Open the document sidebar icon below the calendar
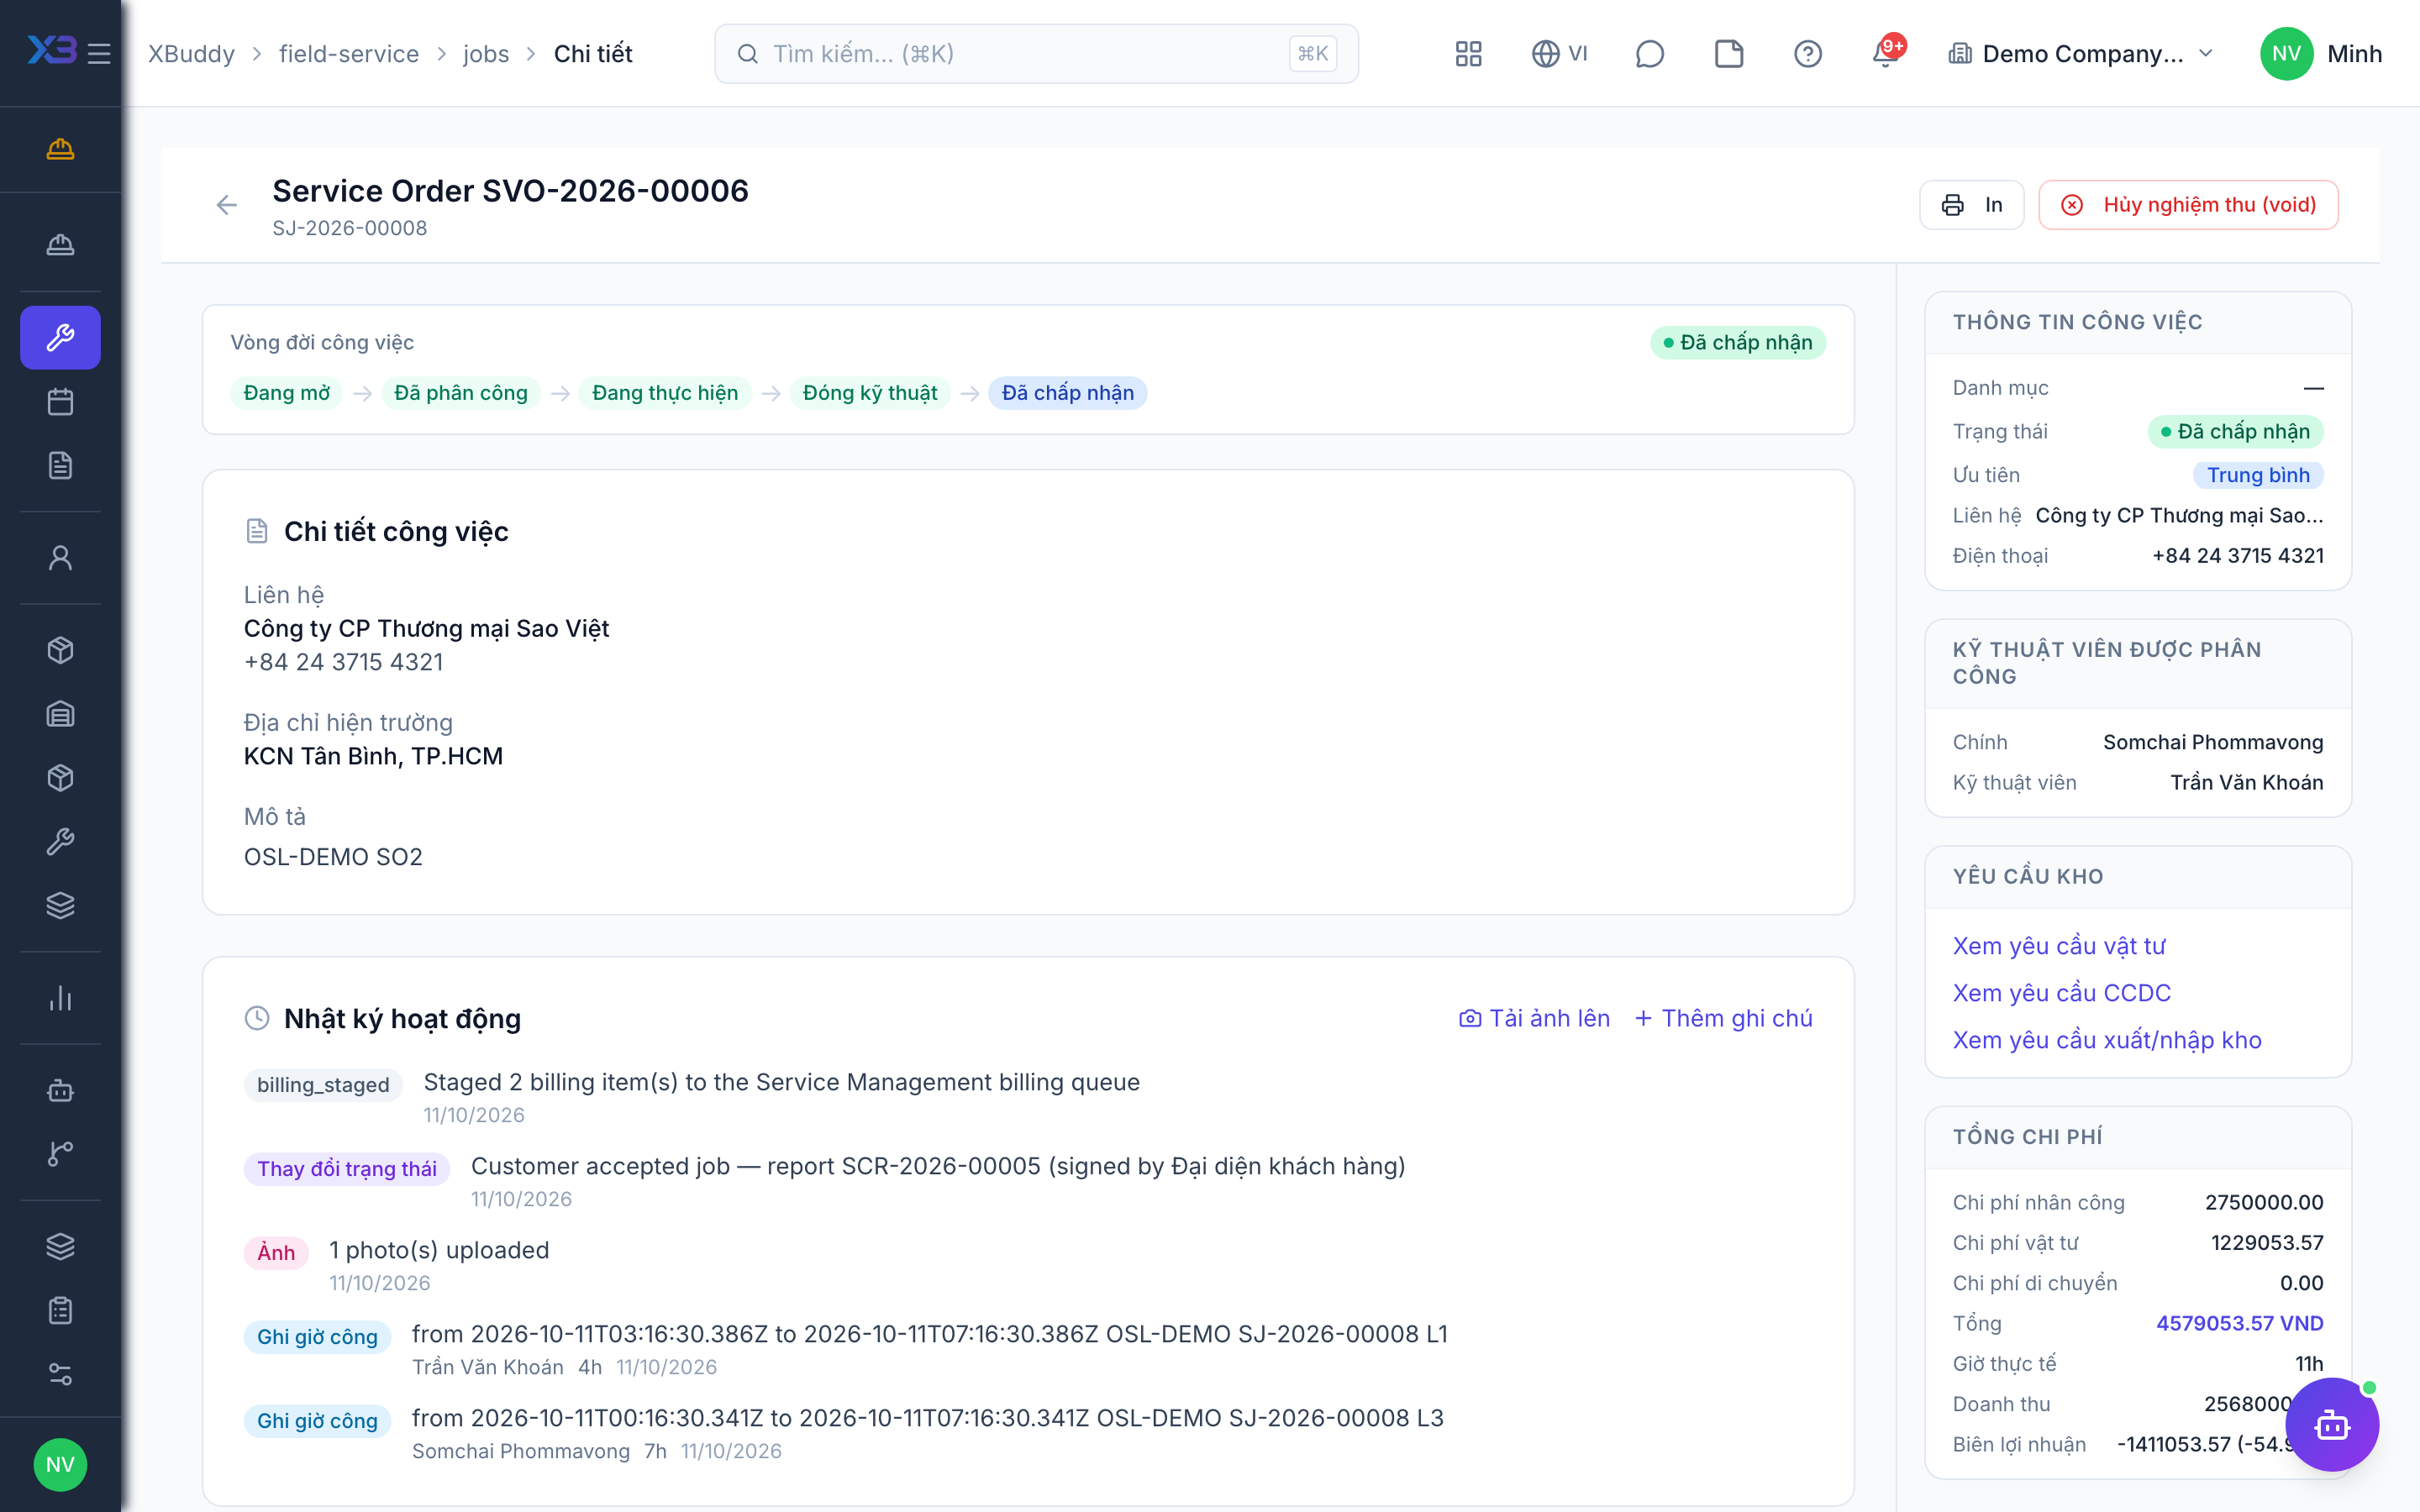This screenshot has width=2420, height=1512. 60,465
